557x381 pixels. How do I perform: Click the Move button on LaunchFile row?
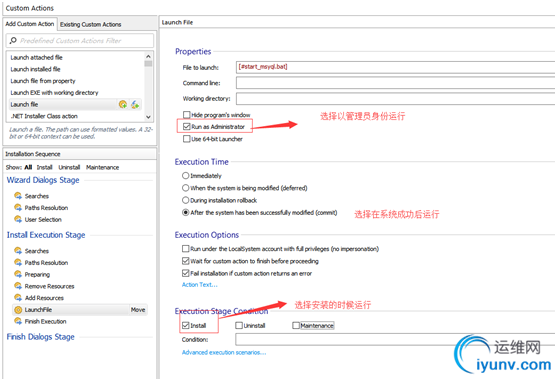tap(138, 310)
